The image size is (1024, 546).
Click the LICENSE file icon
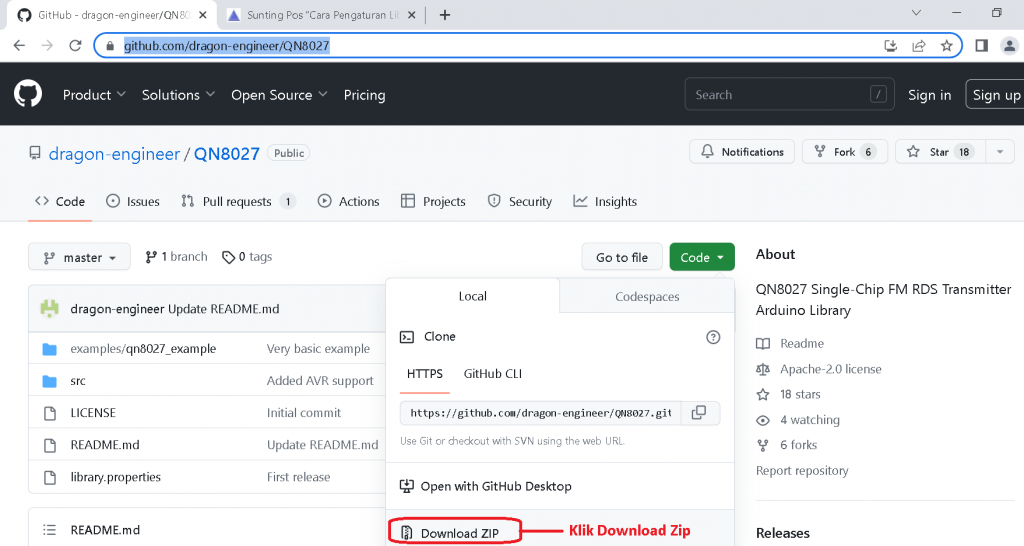[50, 413]
